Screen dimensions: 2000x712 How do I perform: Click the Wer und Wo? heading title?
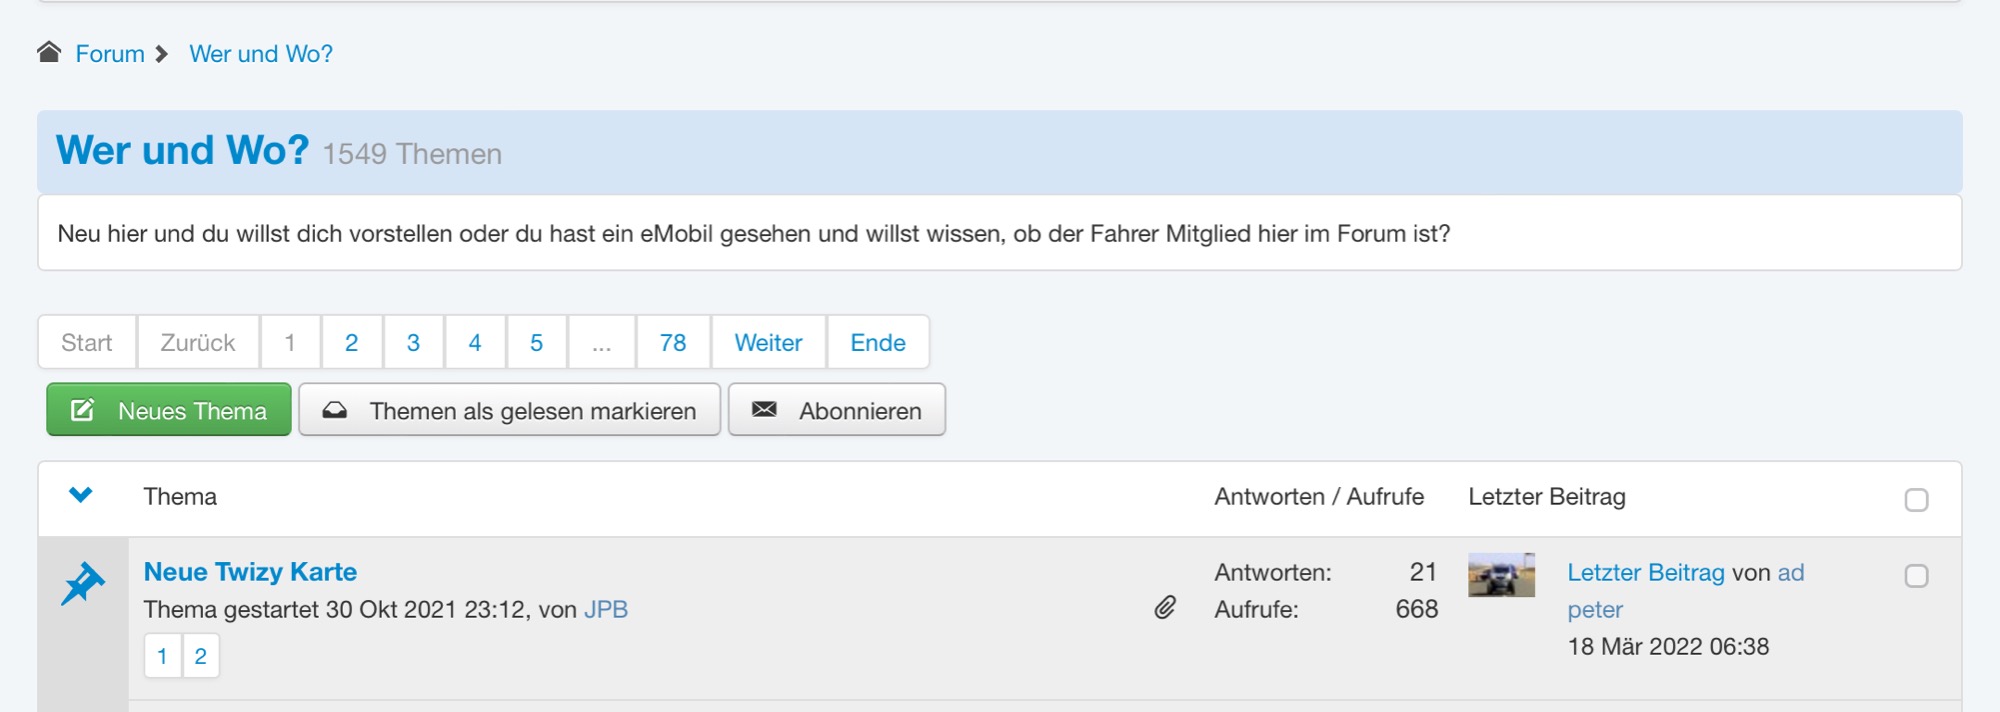182,151
